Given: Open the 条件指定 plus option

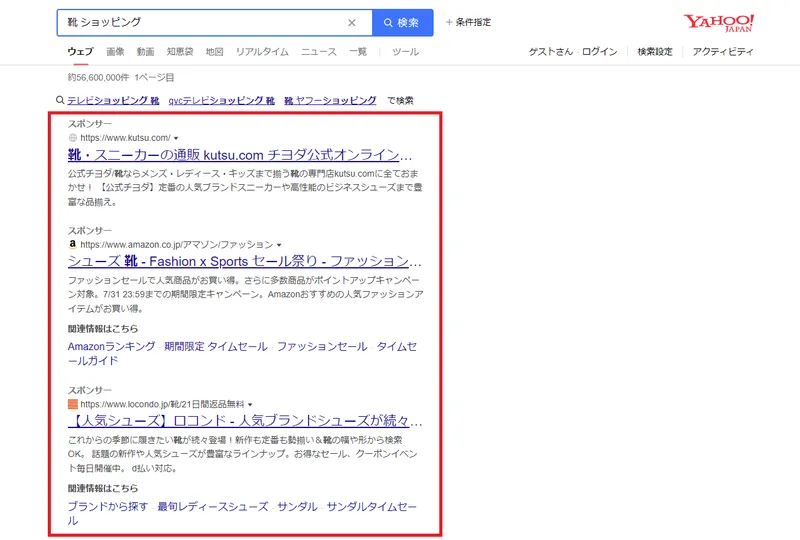Looking at the screenshot, I should click(x=468, y=22).
